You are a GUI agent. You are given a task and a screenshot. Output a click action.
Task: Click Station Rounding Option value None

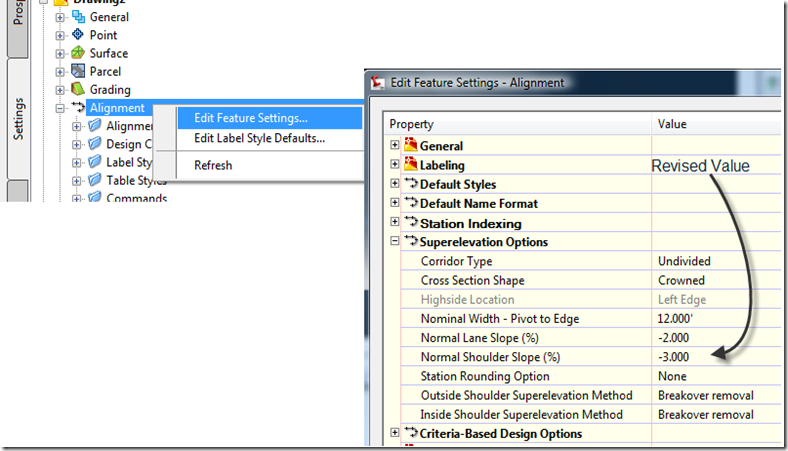672,376
